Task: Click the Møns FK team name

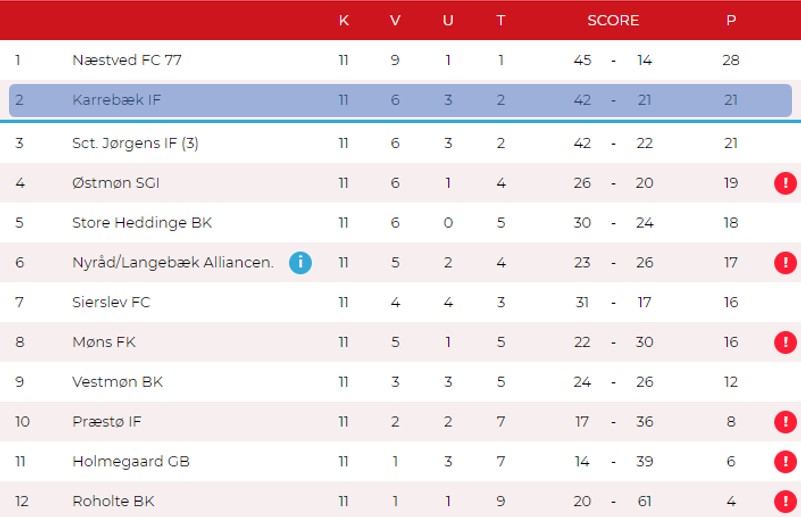Action: click(104, 342)
